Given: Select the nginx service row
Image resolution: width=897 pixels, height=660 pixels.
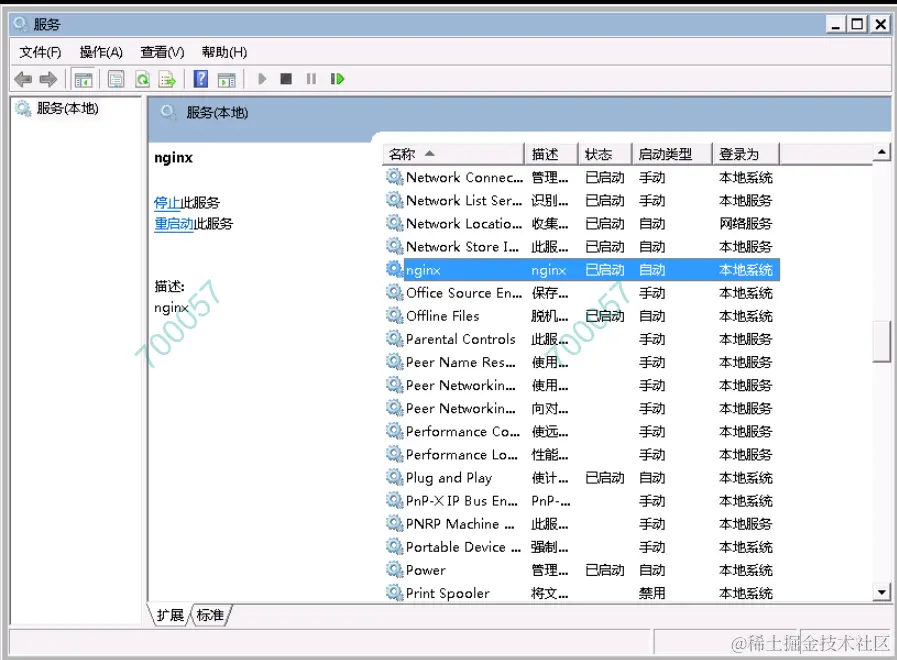Looking at the screenshot, I should [581, 270].
